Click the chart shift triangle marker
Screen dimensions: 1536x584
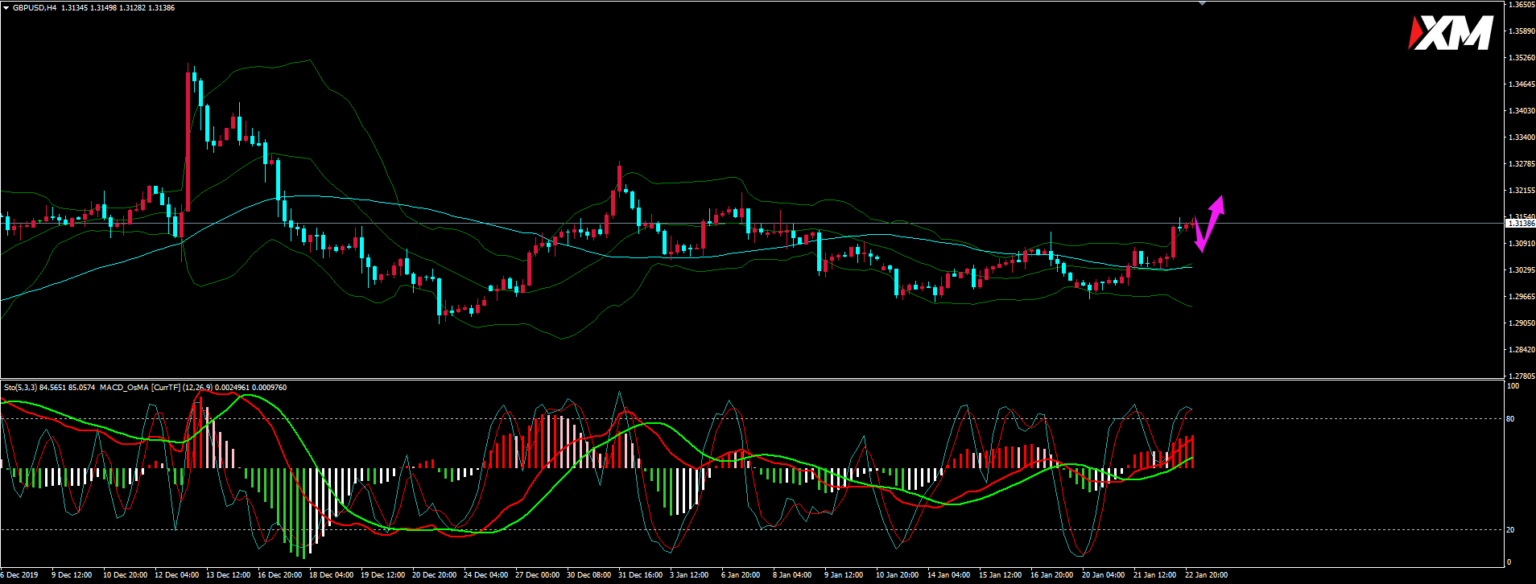tap(1202, 4)
